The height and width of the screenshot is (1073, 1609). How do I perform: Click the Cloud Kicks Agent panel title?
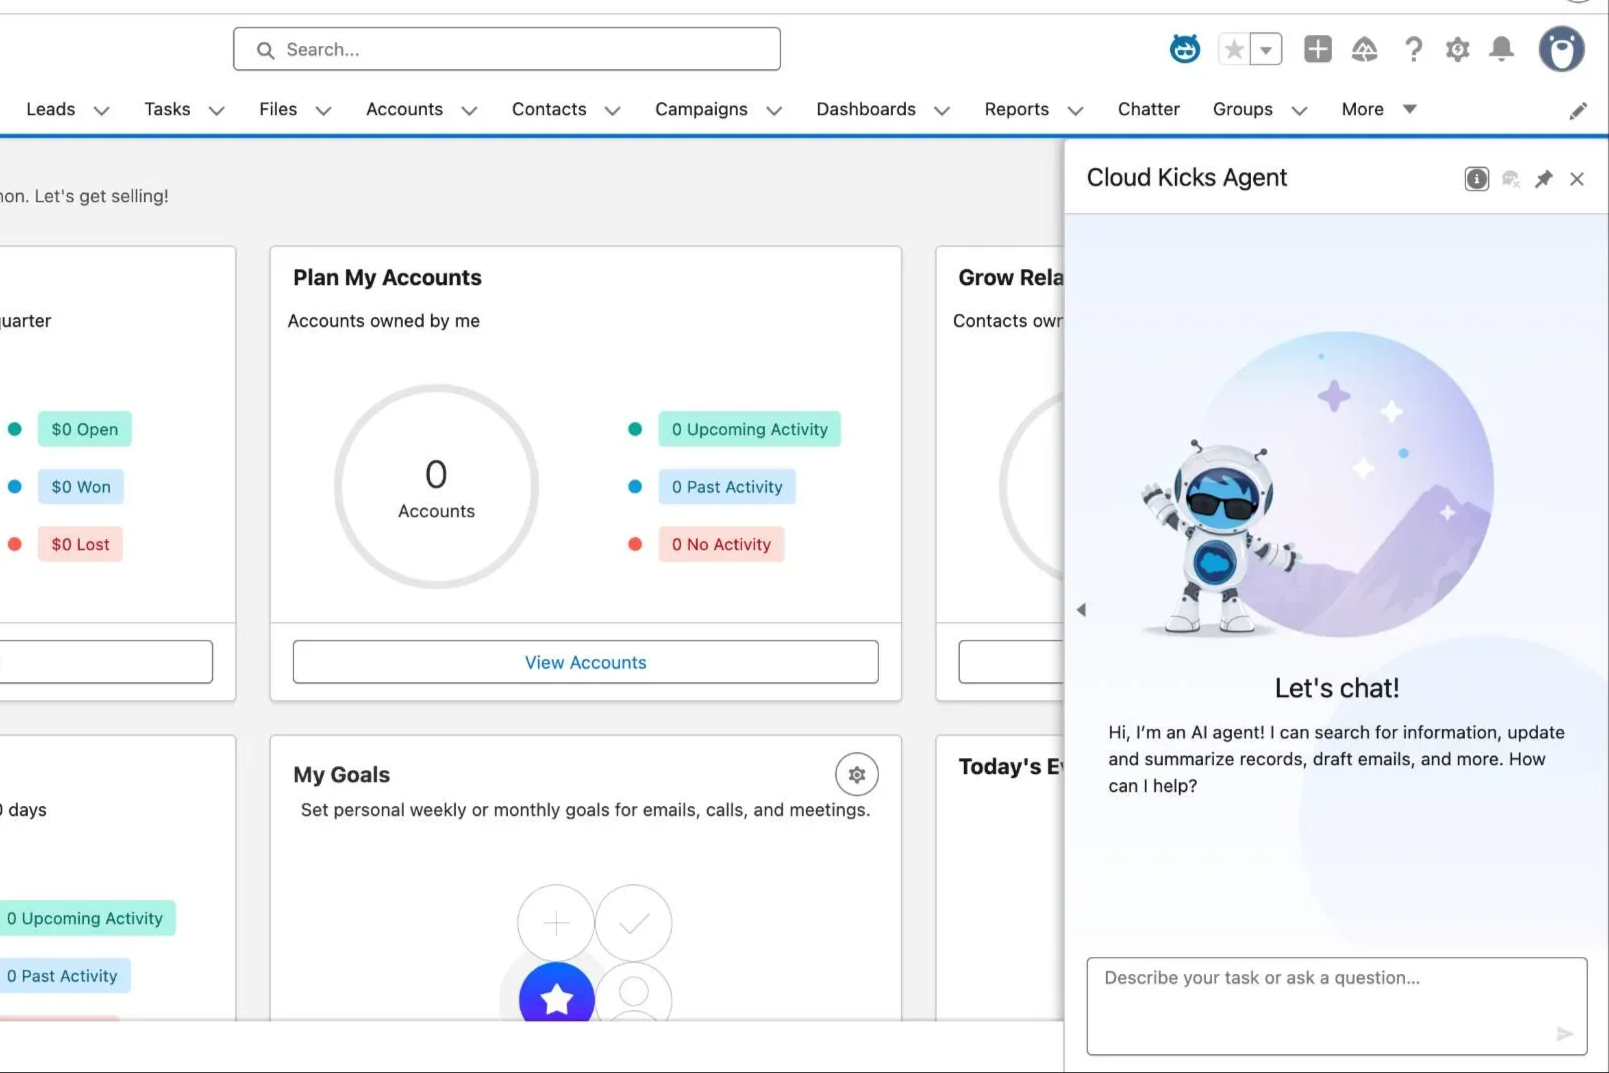[x=1187, y=178]
